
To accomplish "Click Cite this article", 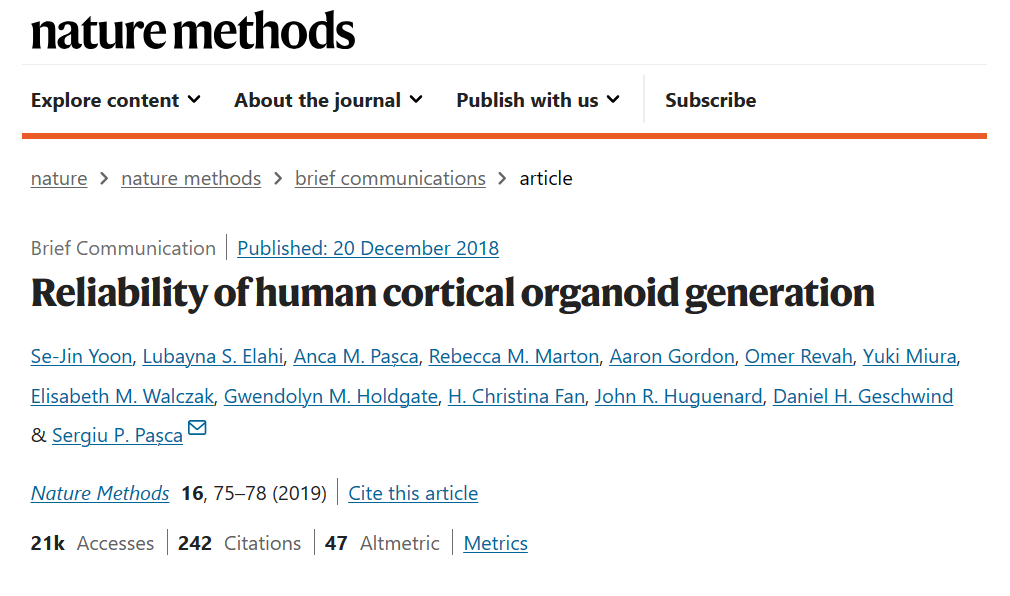I will point(413,493).
